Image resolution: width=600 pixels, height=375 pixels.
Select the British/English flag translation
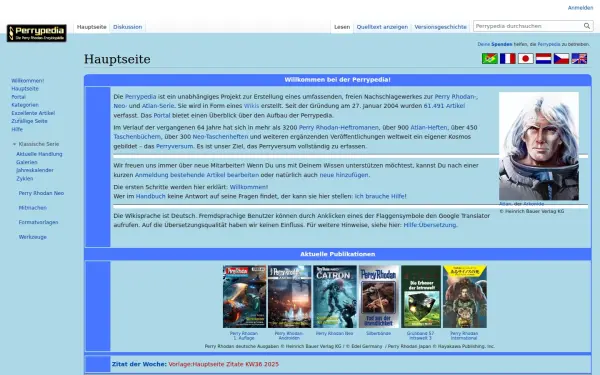[579, 59]
